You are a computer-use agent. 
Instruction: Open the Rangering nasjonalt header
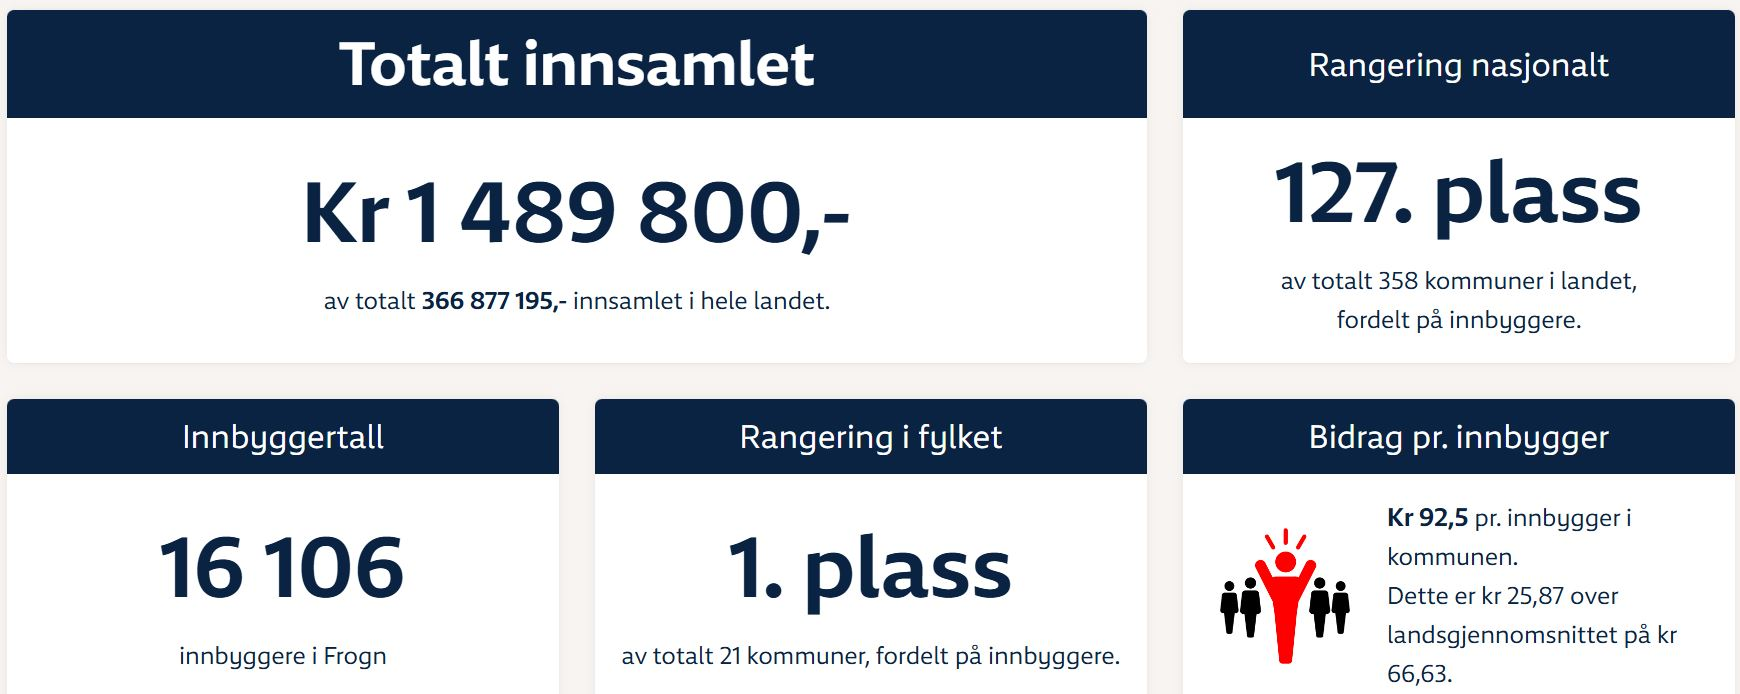click(1459, 64)
